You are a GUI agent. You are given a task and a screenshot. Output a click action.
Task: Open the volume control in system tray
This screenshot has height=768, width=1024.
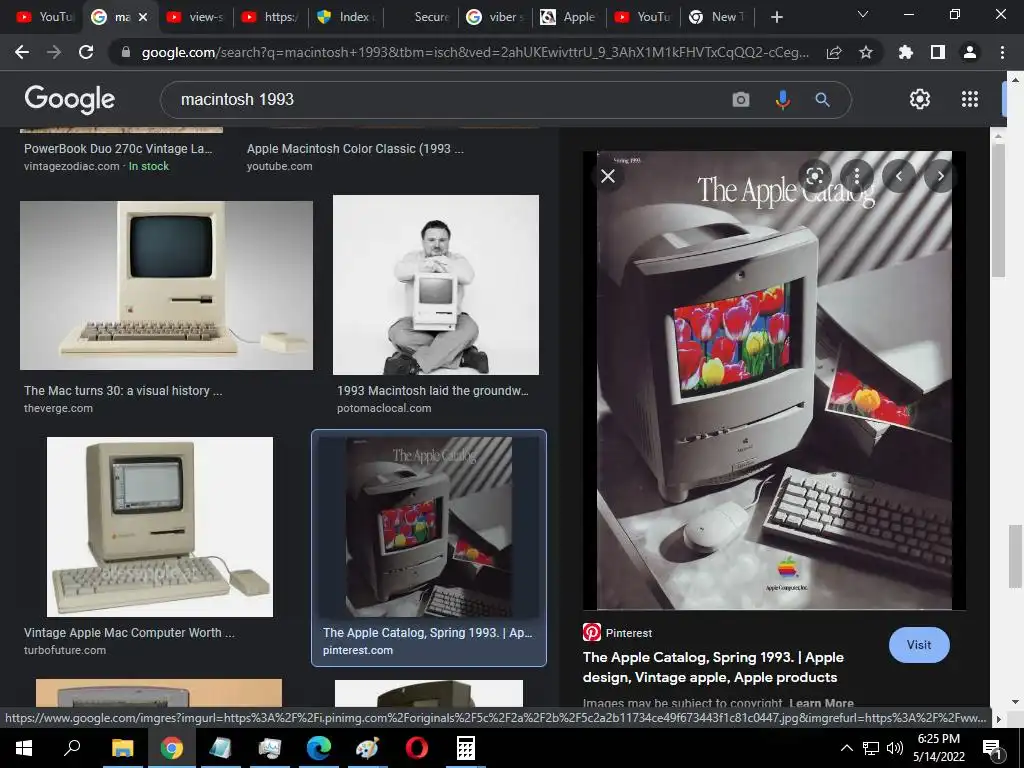894,748
